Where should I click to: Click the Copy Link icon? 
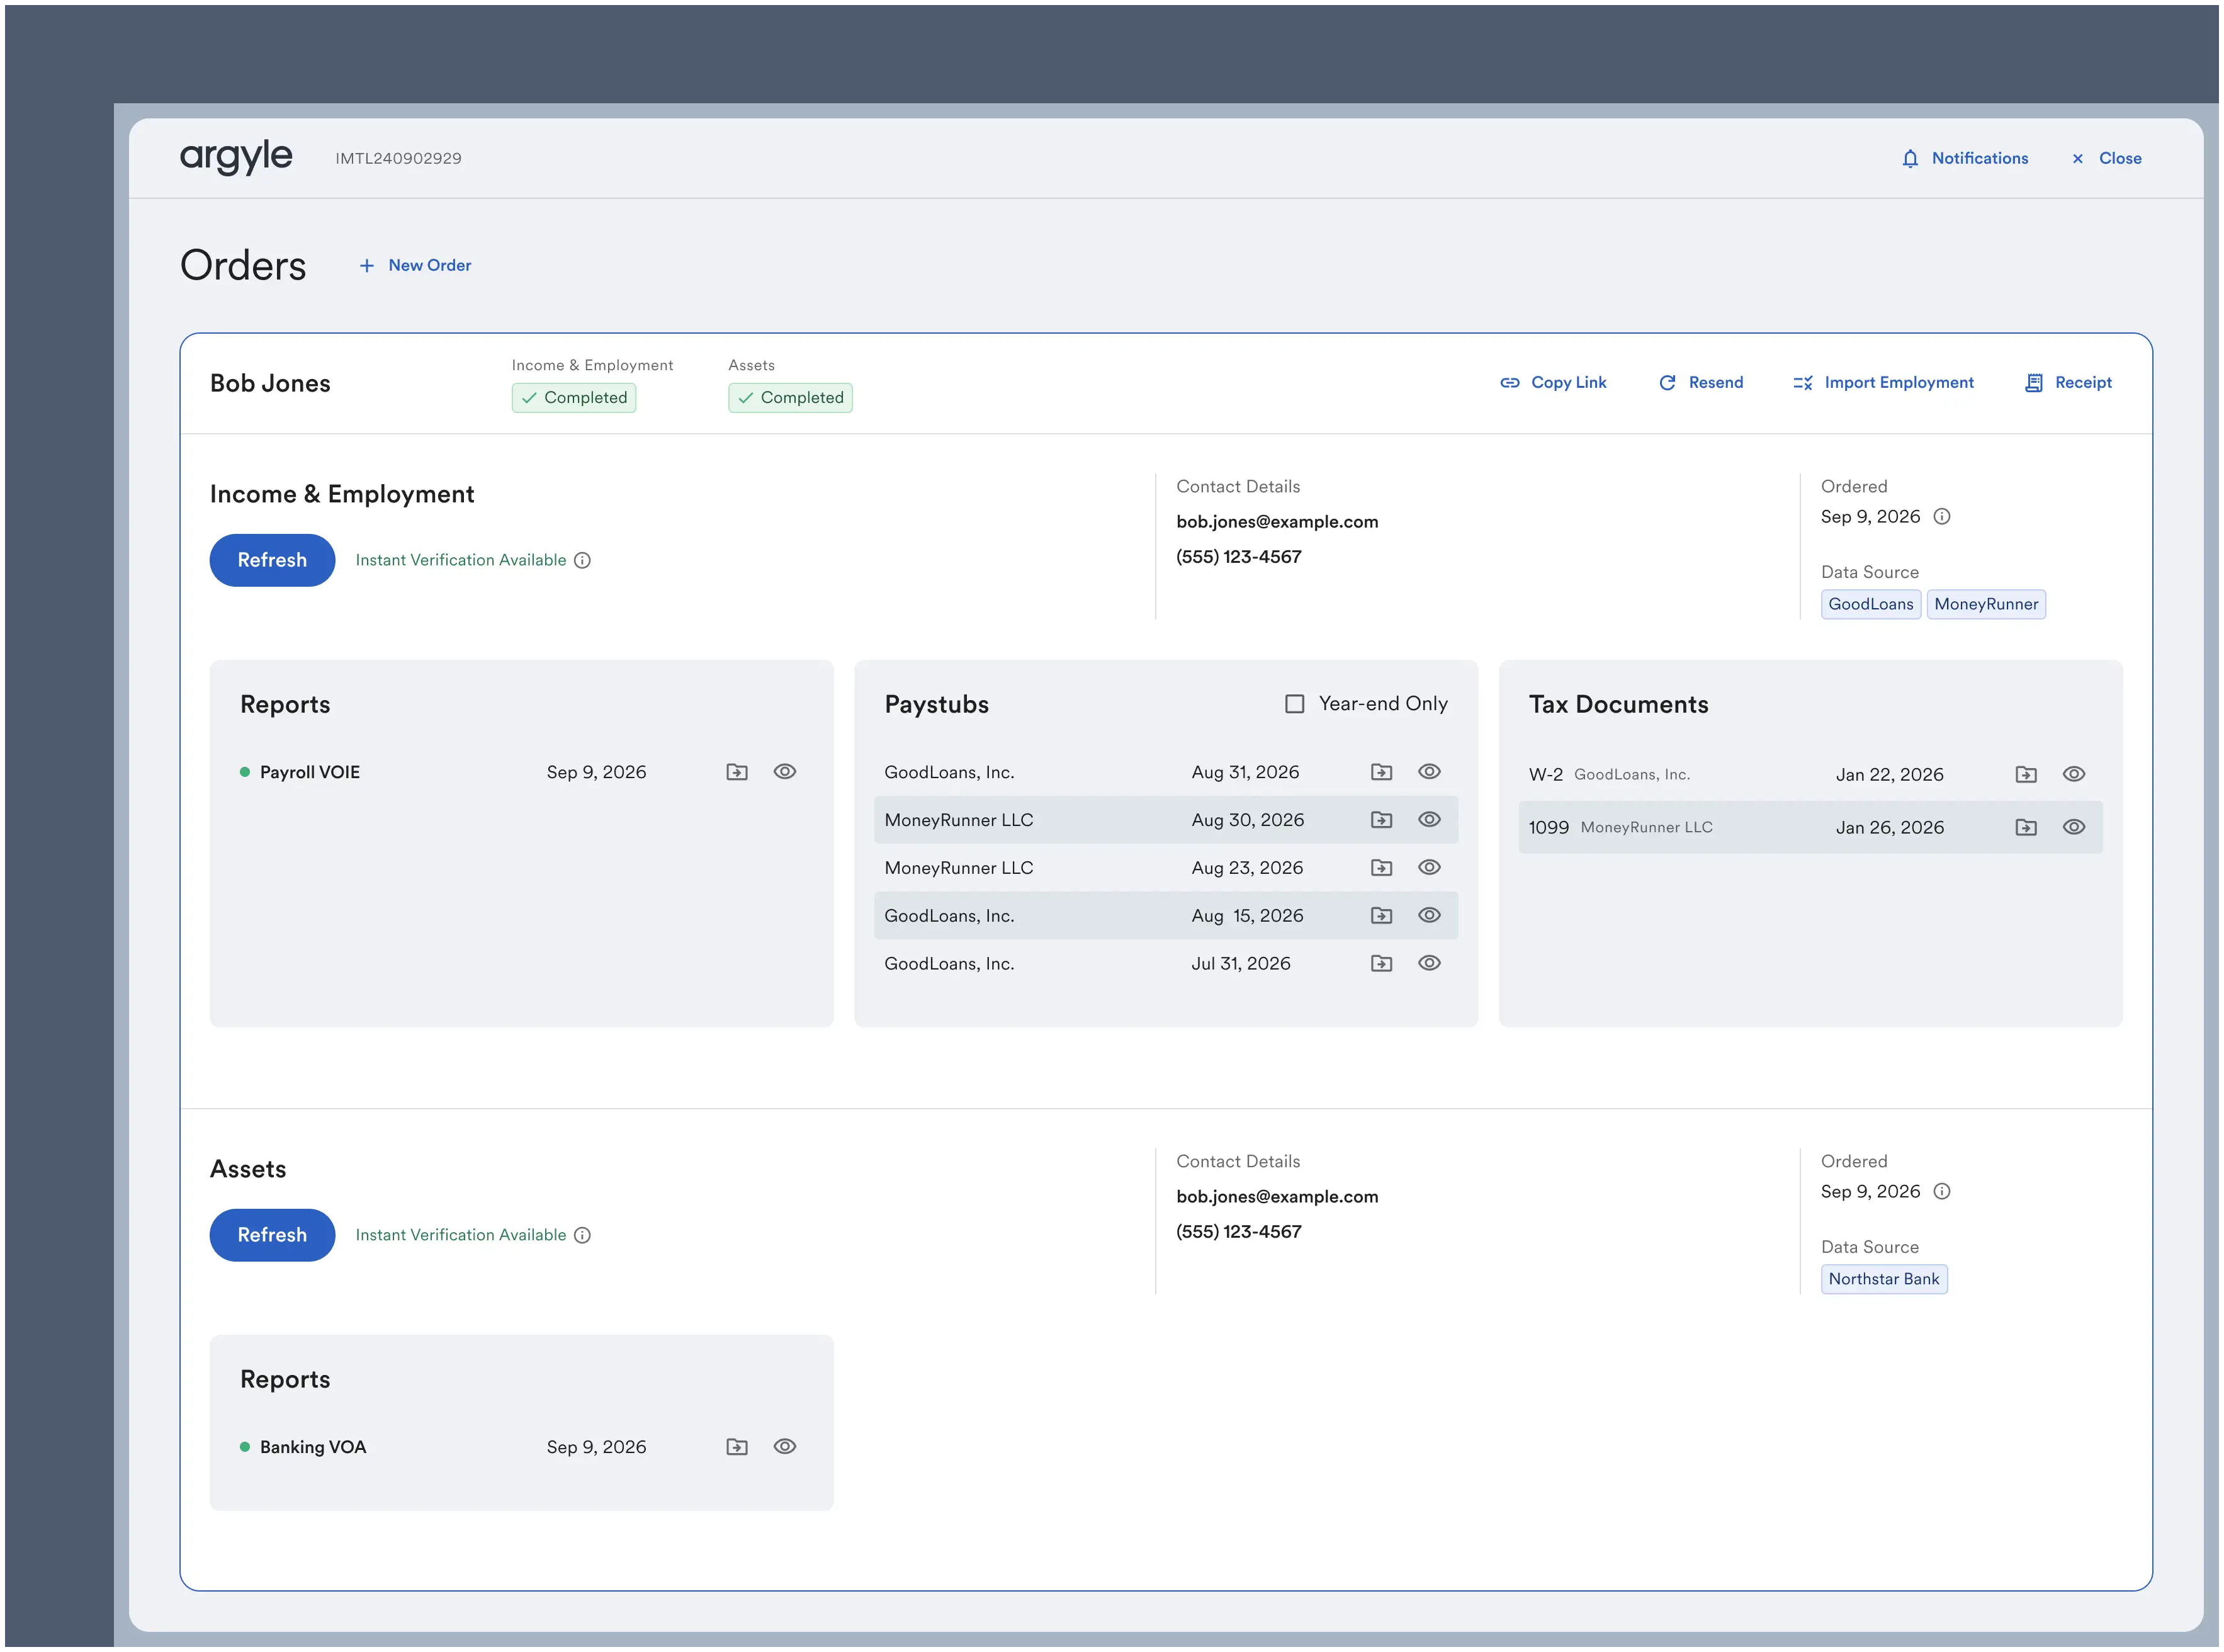1511,382
